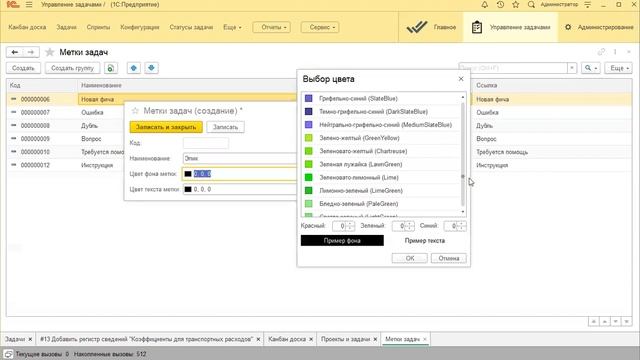Screen dimensions: 640x360
Task: Click Отмена in color dialog
Action: [449, 258]
